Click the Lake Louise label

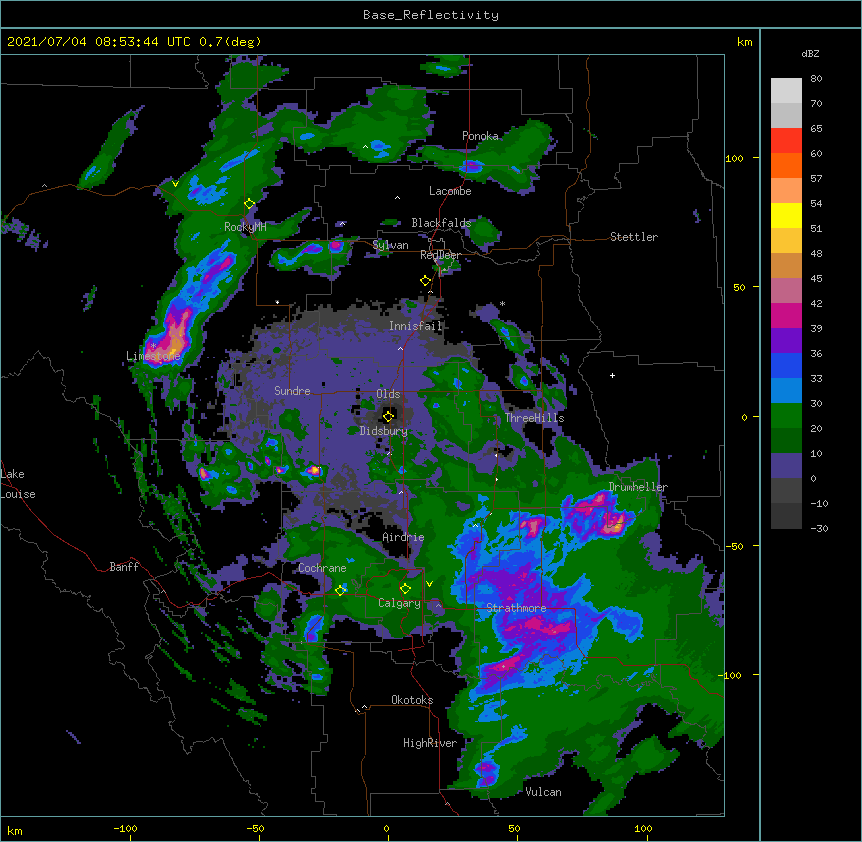coord(18,484)
